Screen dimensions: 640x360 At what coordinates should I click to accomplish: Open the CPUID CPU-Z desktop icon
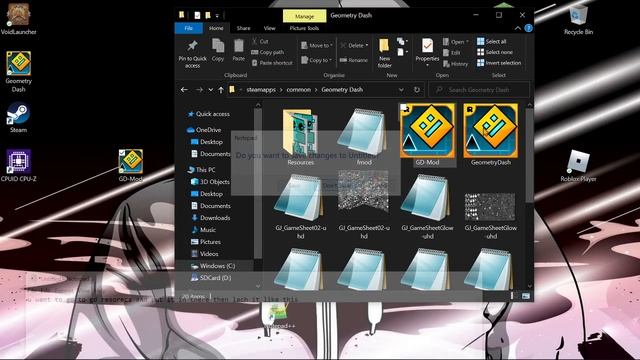pos(18,165)
